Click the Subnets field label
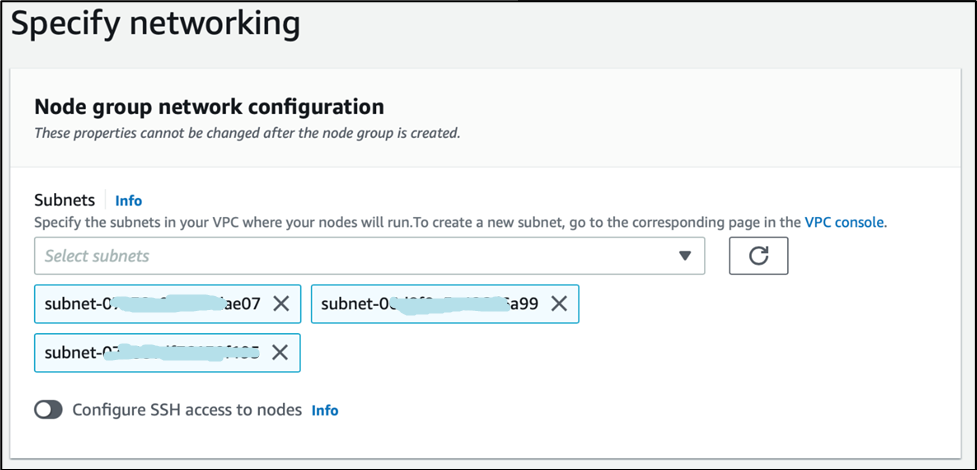This screenshot has height=470, width=977. click(65, 200)
